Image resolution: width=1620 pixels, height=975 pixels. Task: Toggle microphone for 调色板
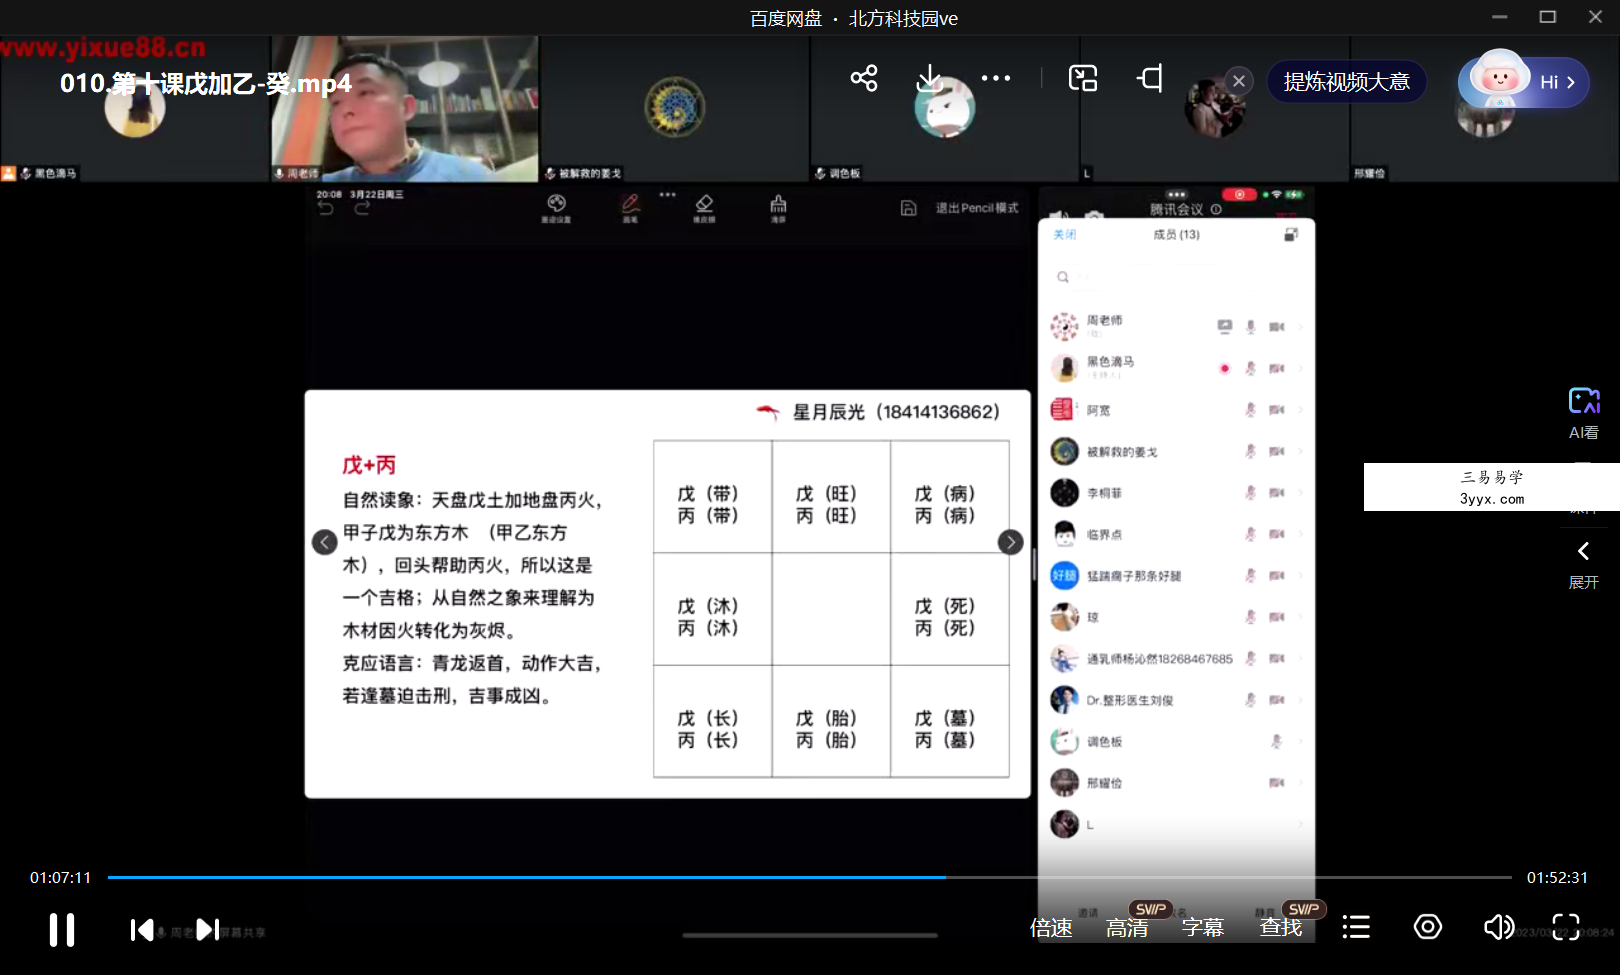pos(1277,741)
